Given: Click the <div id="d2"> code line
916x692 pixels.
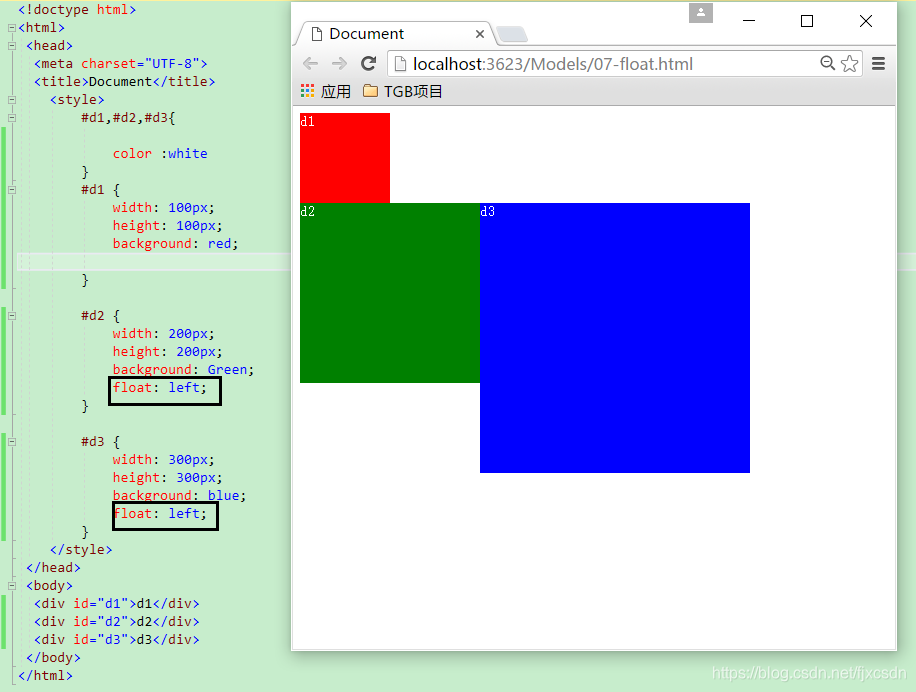Looking at the screenshot, I should coord(117,622).
